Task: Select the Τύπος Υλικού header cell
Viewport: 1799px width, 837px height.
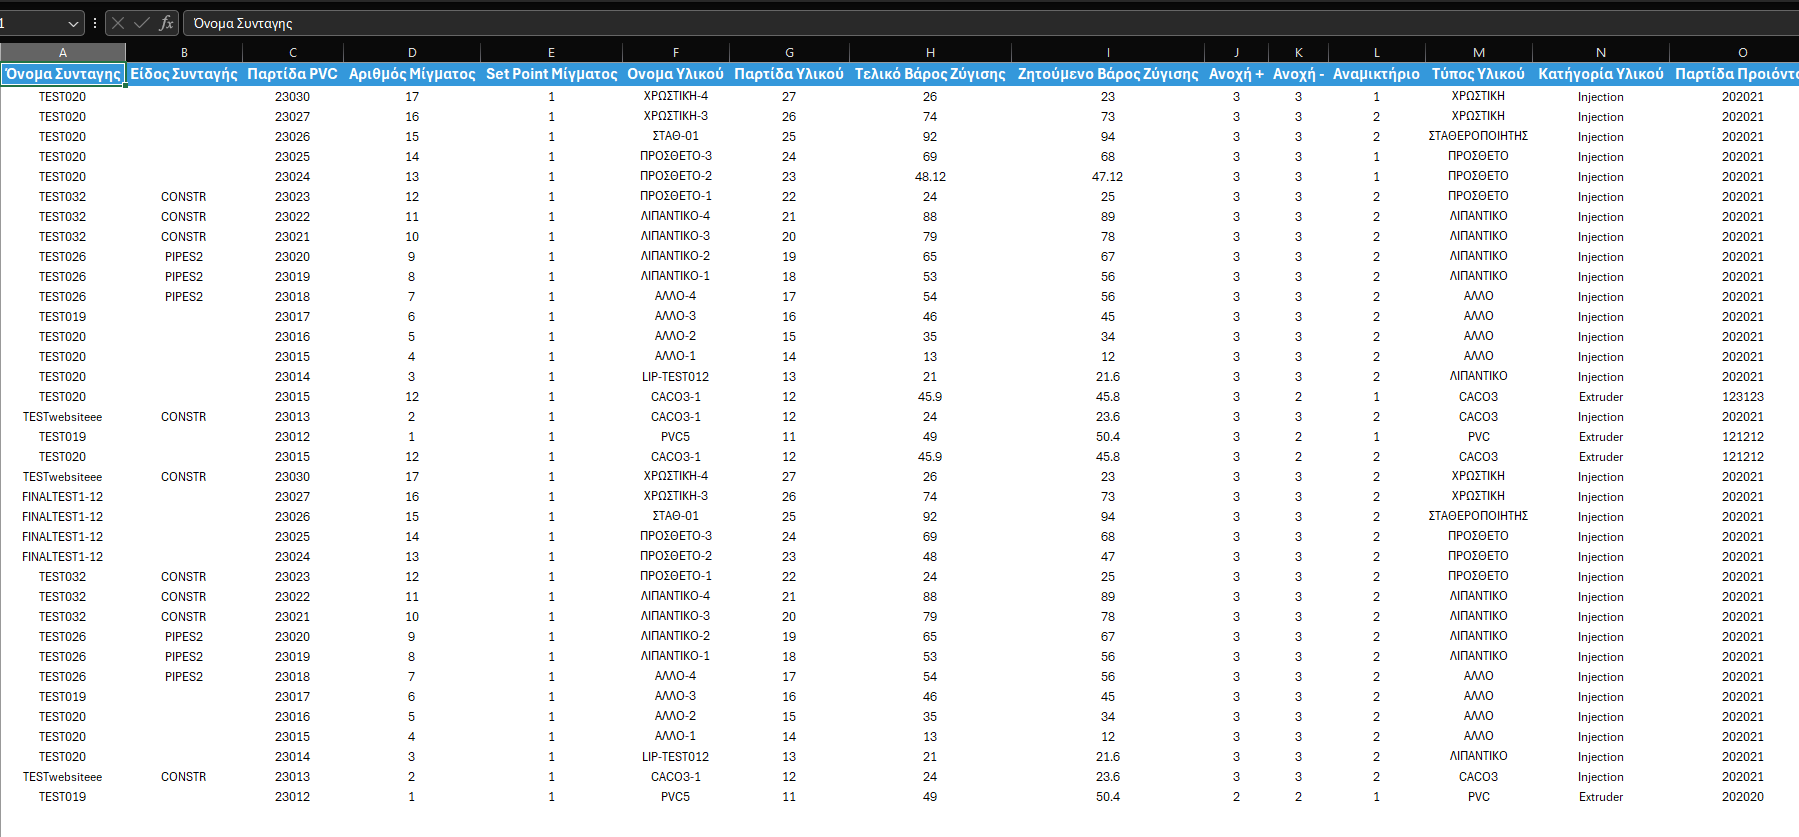Action: coord(1479,74)
